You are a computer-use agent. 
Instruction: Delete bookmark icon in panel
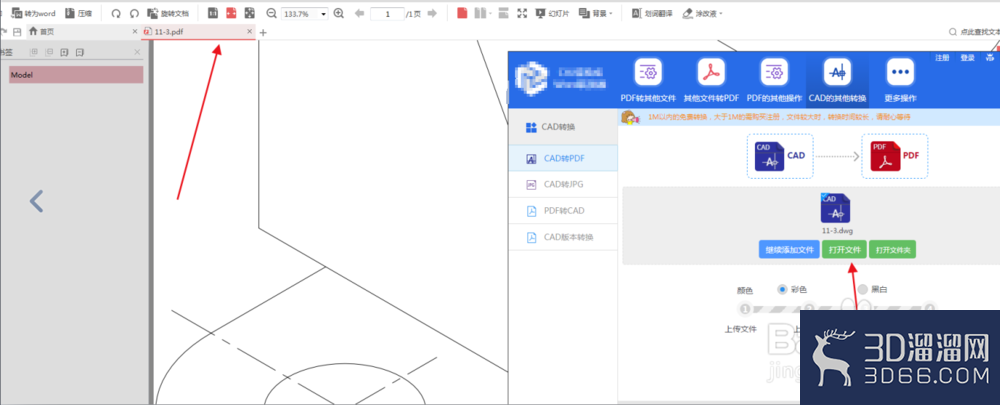click(x=80, y=52)
